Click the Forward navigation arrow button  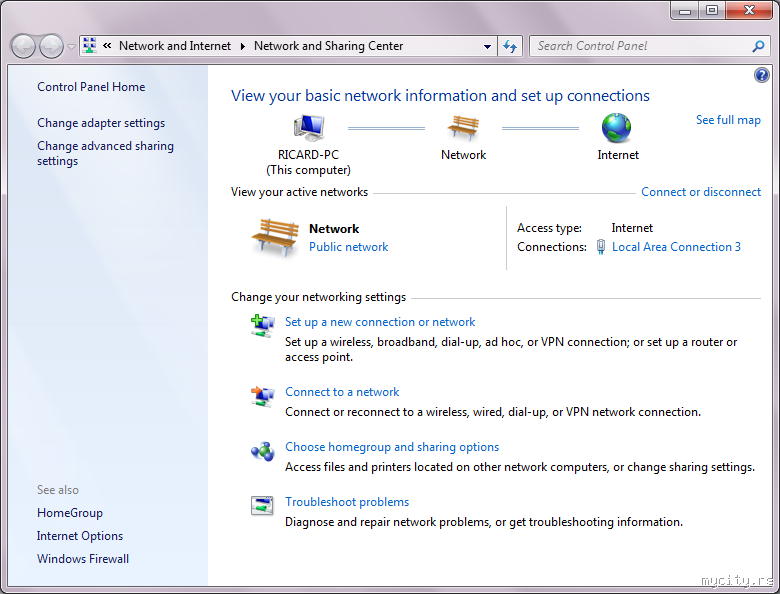(x=51, y=47)
